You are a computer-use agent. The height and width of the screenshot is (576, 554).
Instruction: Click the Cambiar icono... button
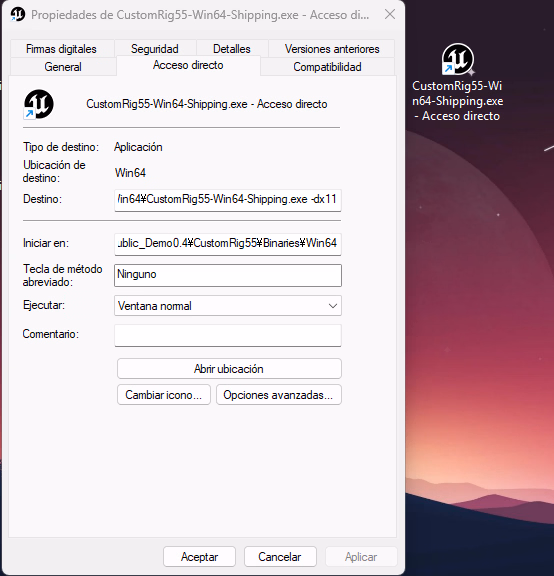[x=164, y=395]
